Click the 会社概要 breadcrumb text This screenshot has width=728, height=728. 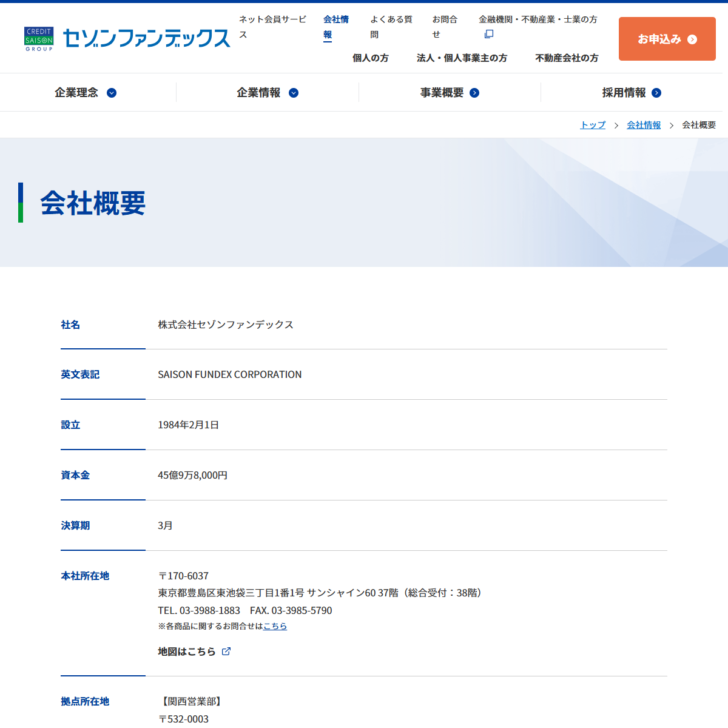click(699, 125)
